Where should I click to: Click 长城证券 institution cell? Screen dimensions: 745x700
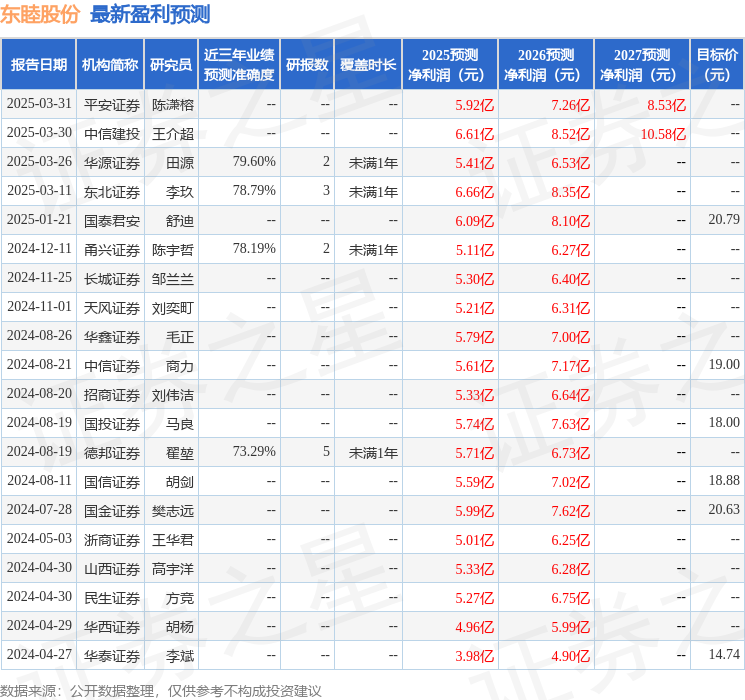pos(112,279)
